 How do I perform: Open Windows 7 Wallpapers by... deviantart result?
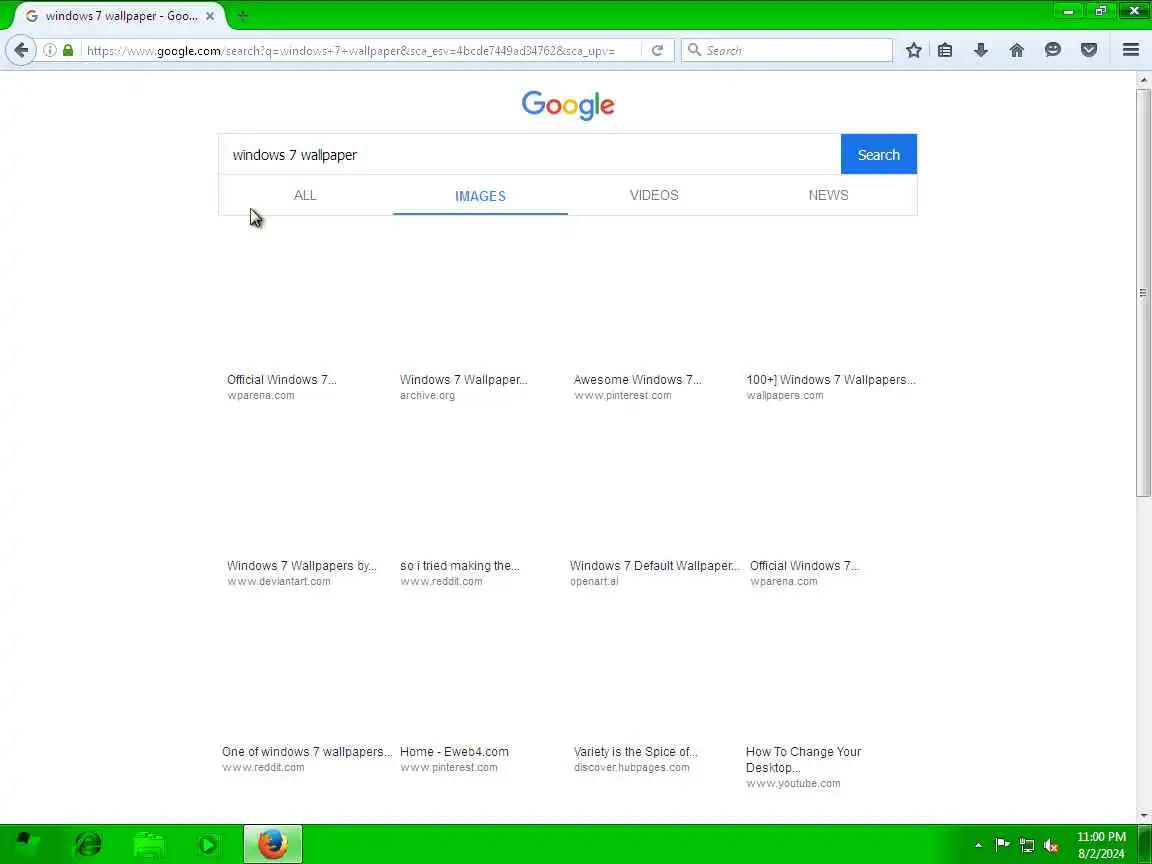click(301, 566)
